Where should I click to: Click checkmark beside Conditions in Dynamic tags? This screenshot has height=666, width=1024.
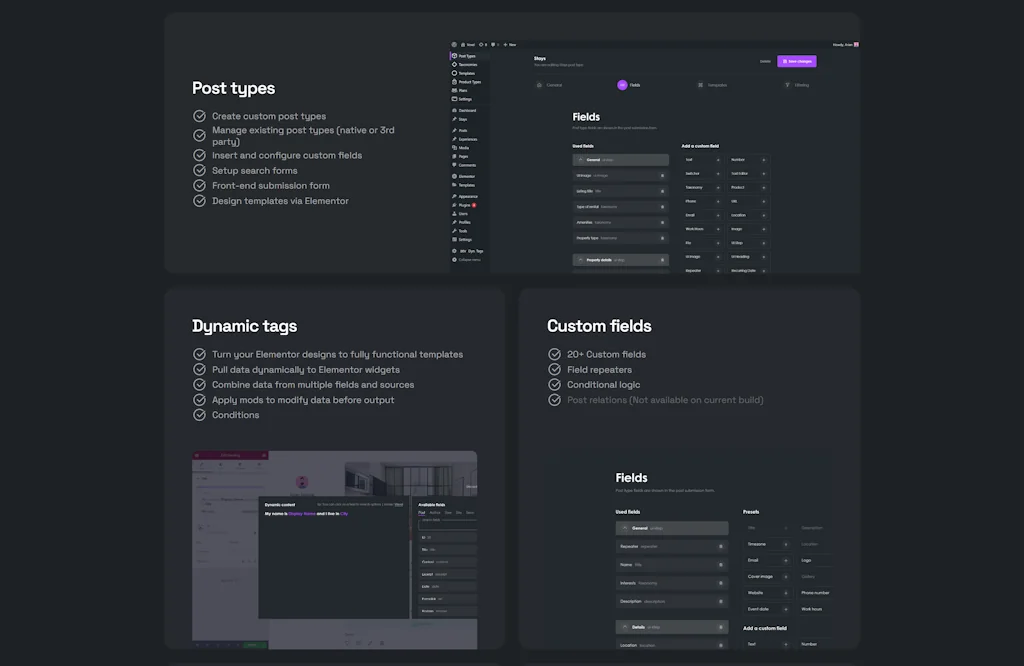point(199,415)
